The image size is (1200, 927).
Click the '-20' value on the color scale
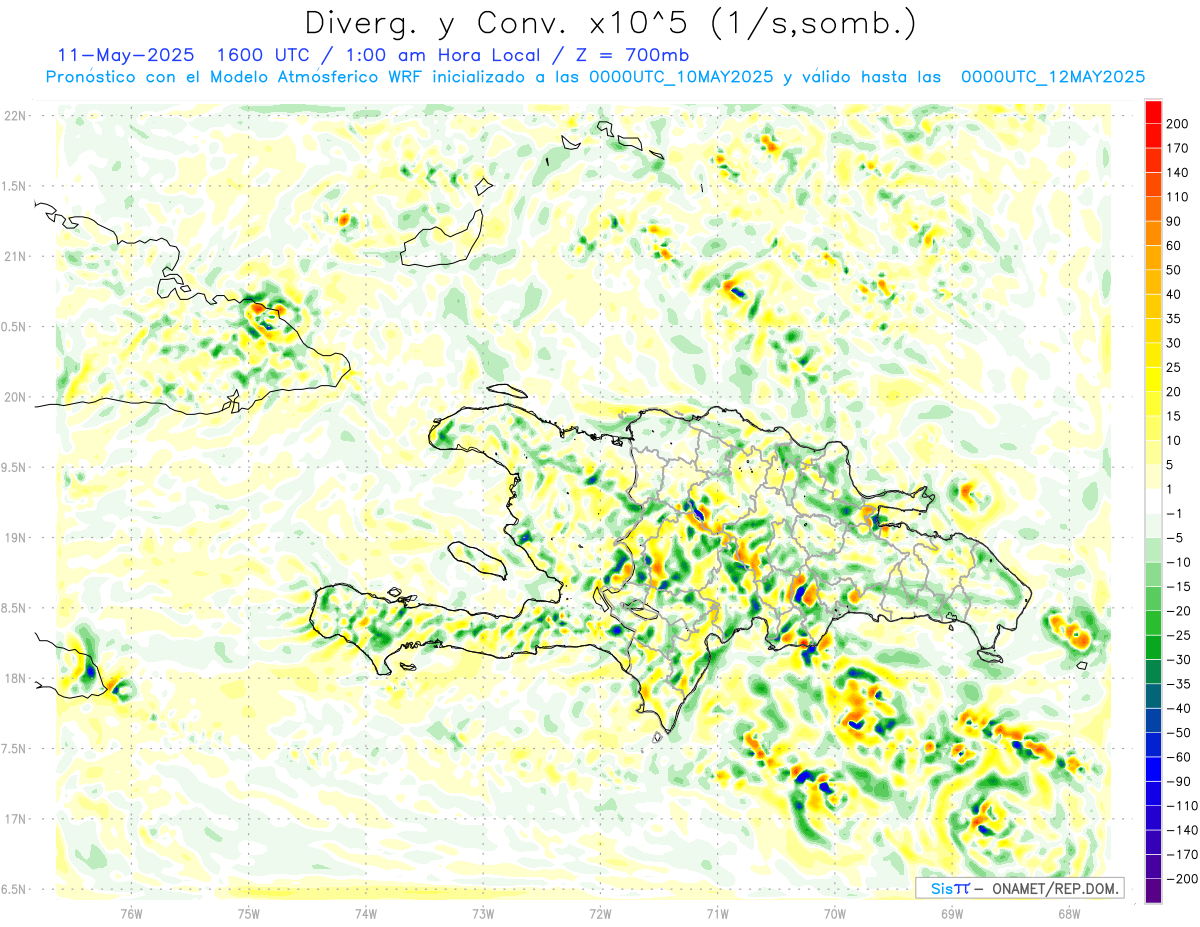tap(1177, 611)
